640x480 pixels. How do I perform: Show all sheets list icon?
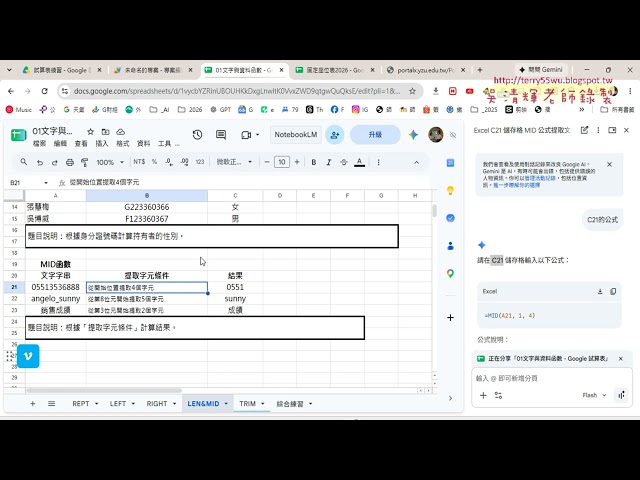(x=51, y=404)
